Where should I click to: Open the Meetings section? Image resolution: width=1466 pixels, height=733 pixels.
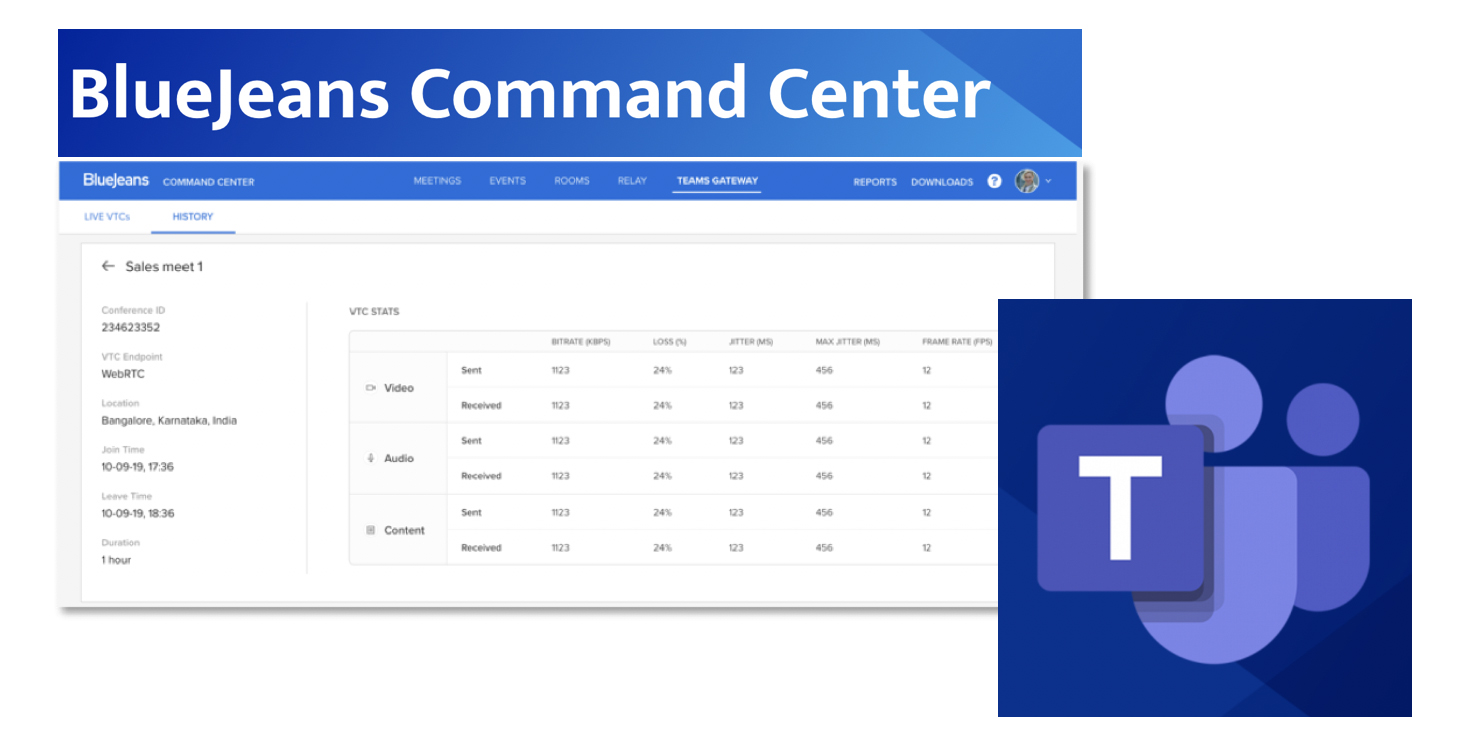coord(437,181)
